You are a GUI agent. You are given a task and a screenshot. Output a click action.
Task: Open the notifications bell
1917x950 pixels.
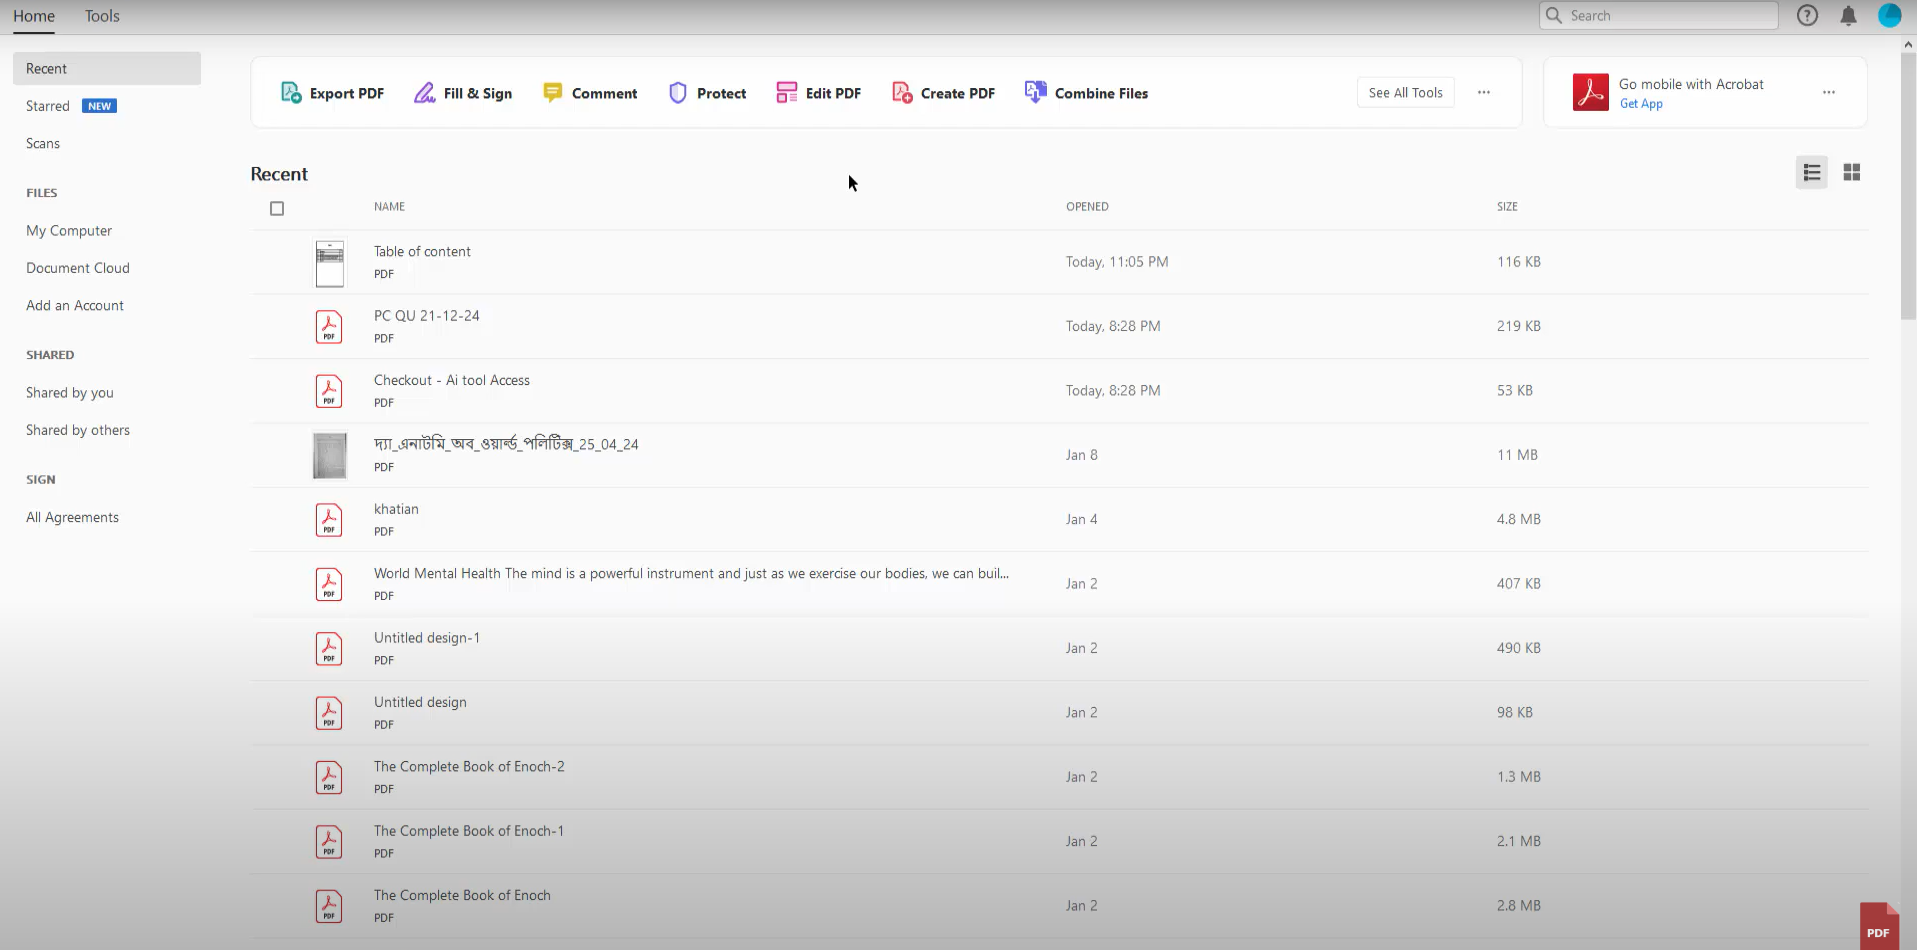coord(1848,15)
